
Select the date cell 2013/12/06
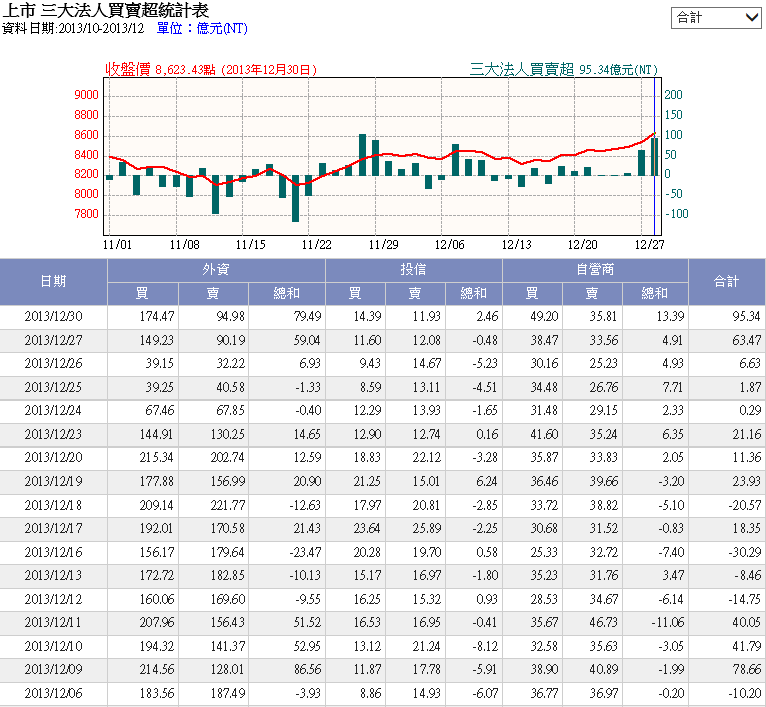click(53, 693)
